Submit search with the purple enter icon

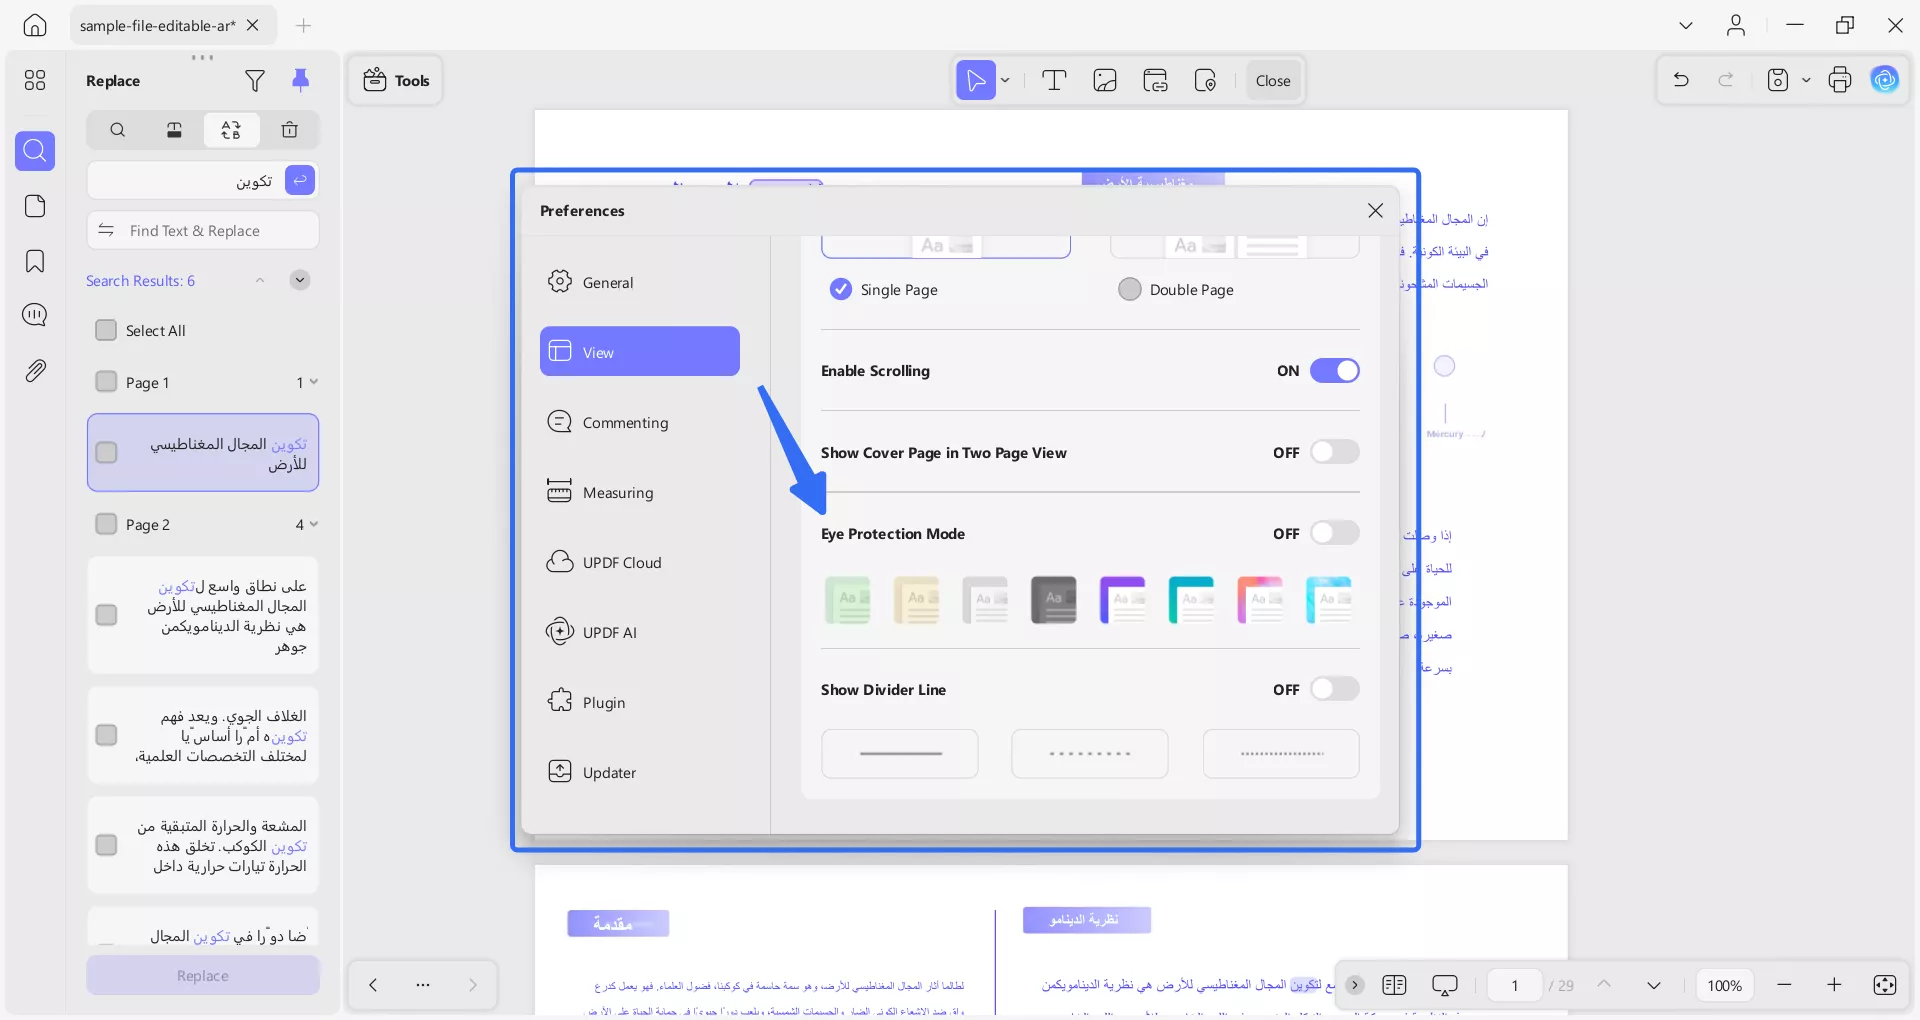300,180
